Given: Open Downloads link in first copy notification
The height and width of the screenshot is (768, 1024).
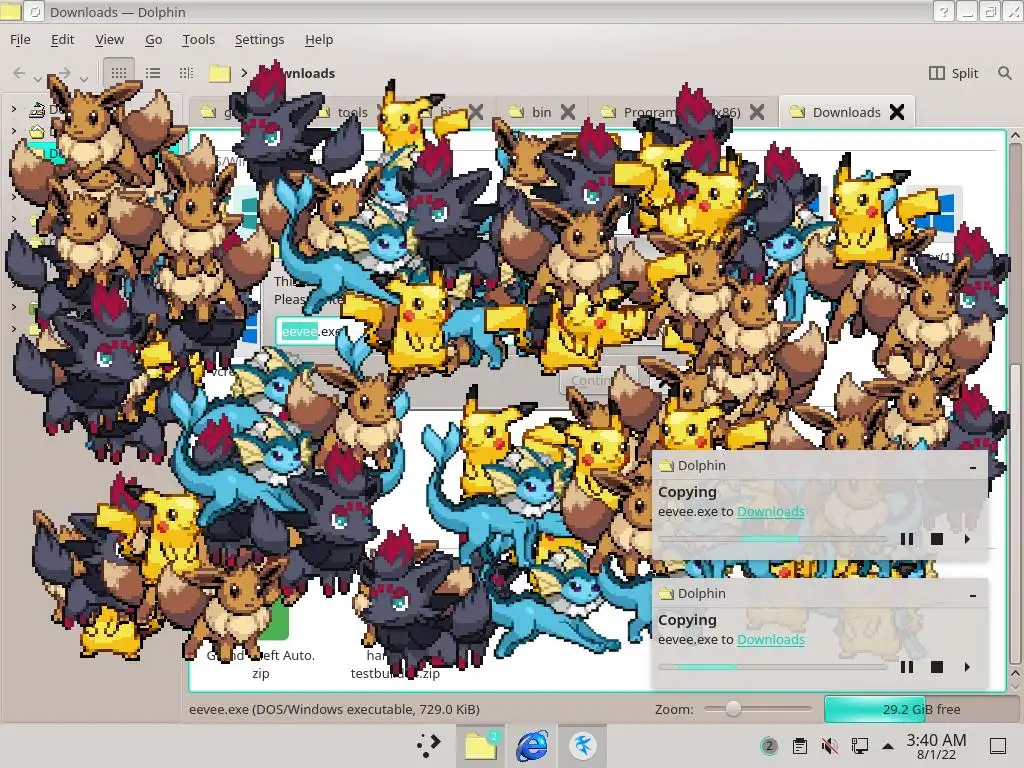Looking at the screenshot, I should 771,511.
